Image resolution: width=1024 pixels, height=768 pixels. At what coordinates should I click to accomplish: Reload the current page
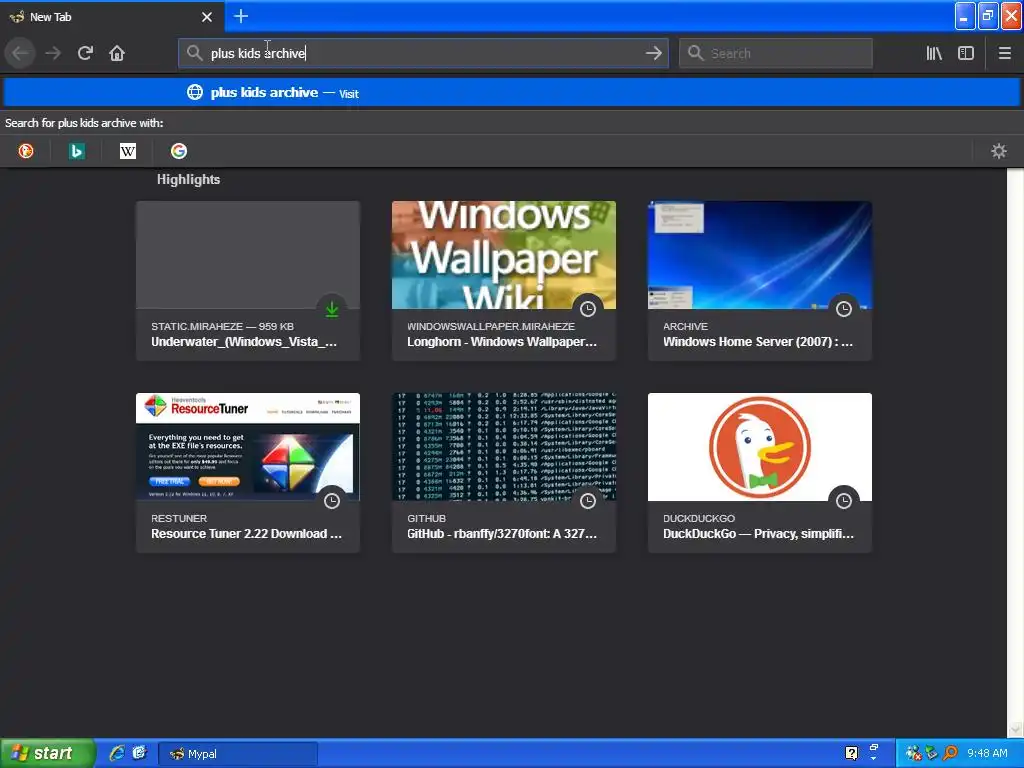(85, 53)
